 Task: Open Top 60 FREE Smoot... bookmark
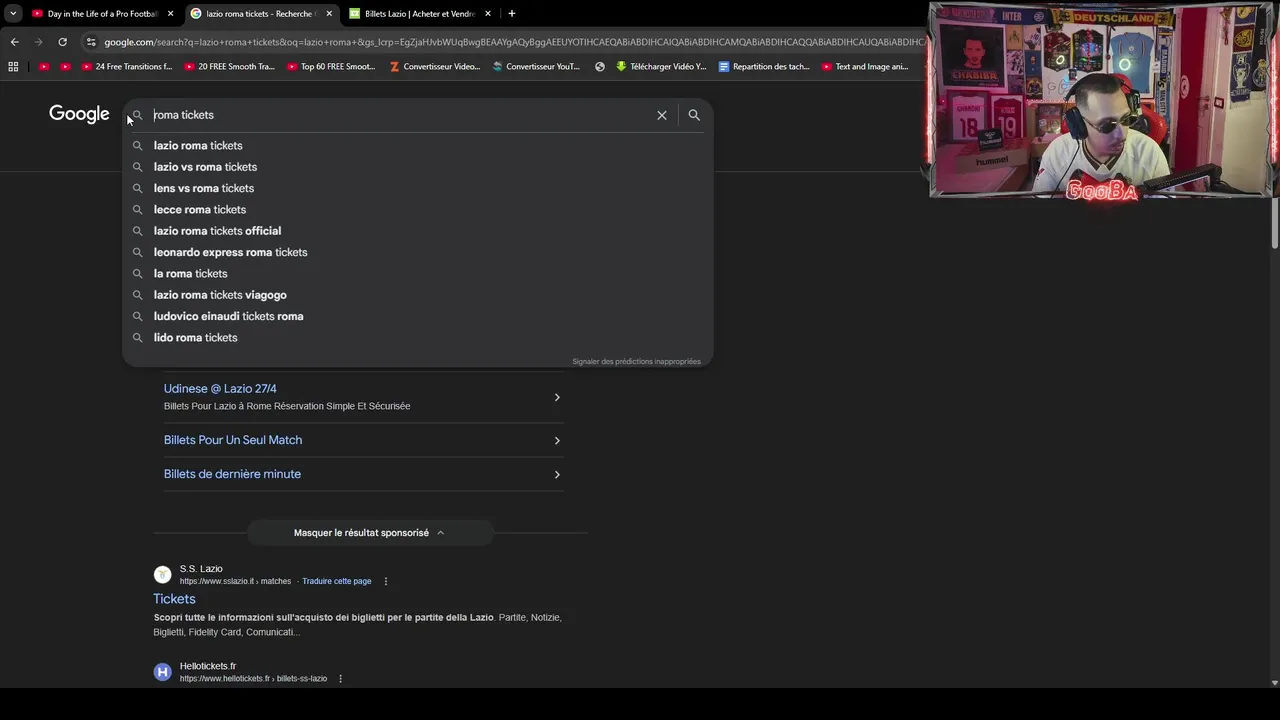click(x=331, y=67)
